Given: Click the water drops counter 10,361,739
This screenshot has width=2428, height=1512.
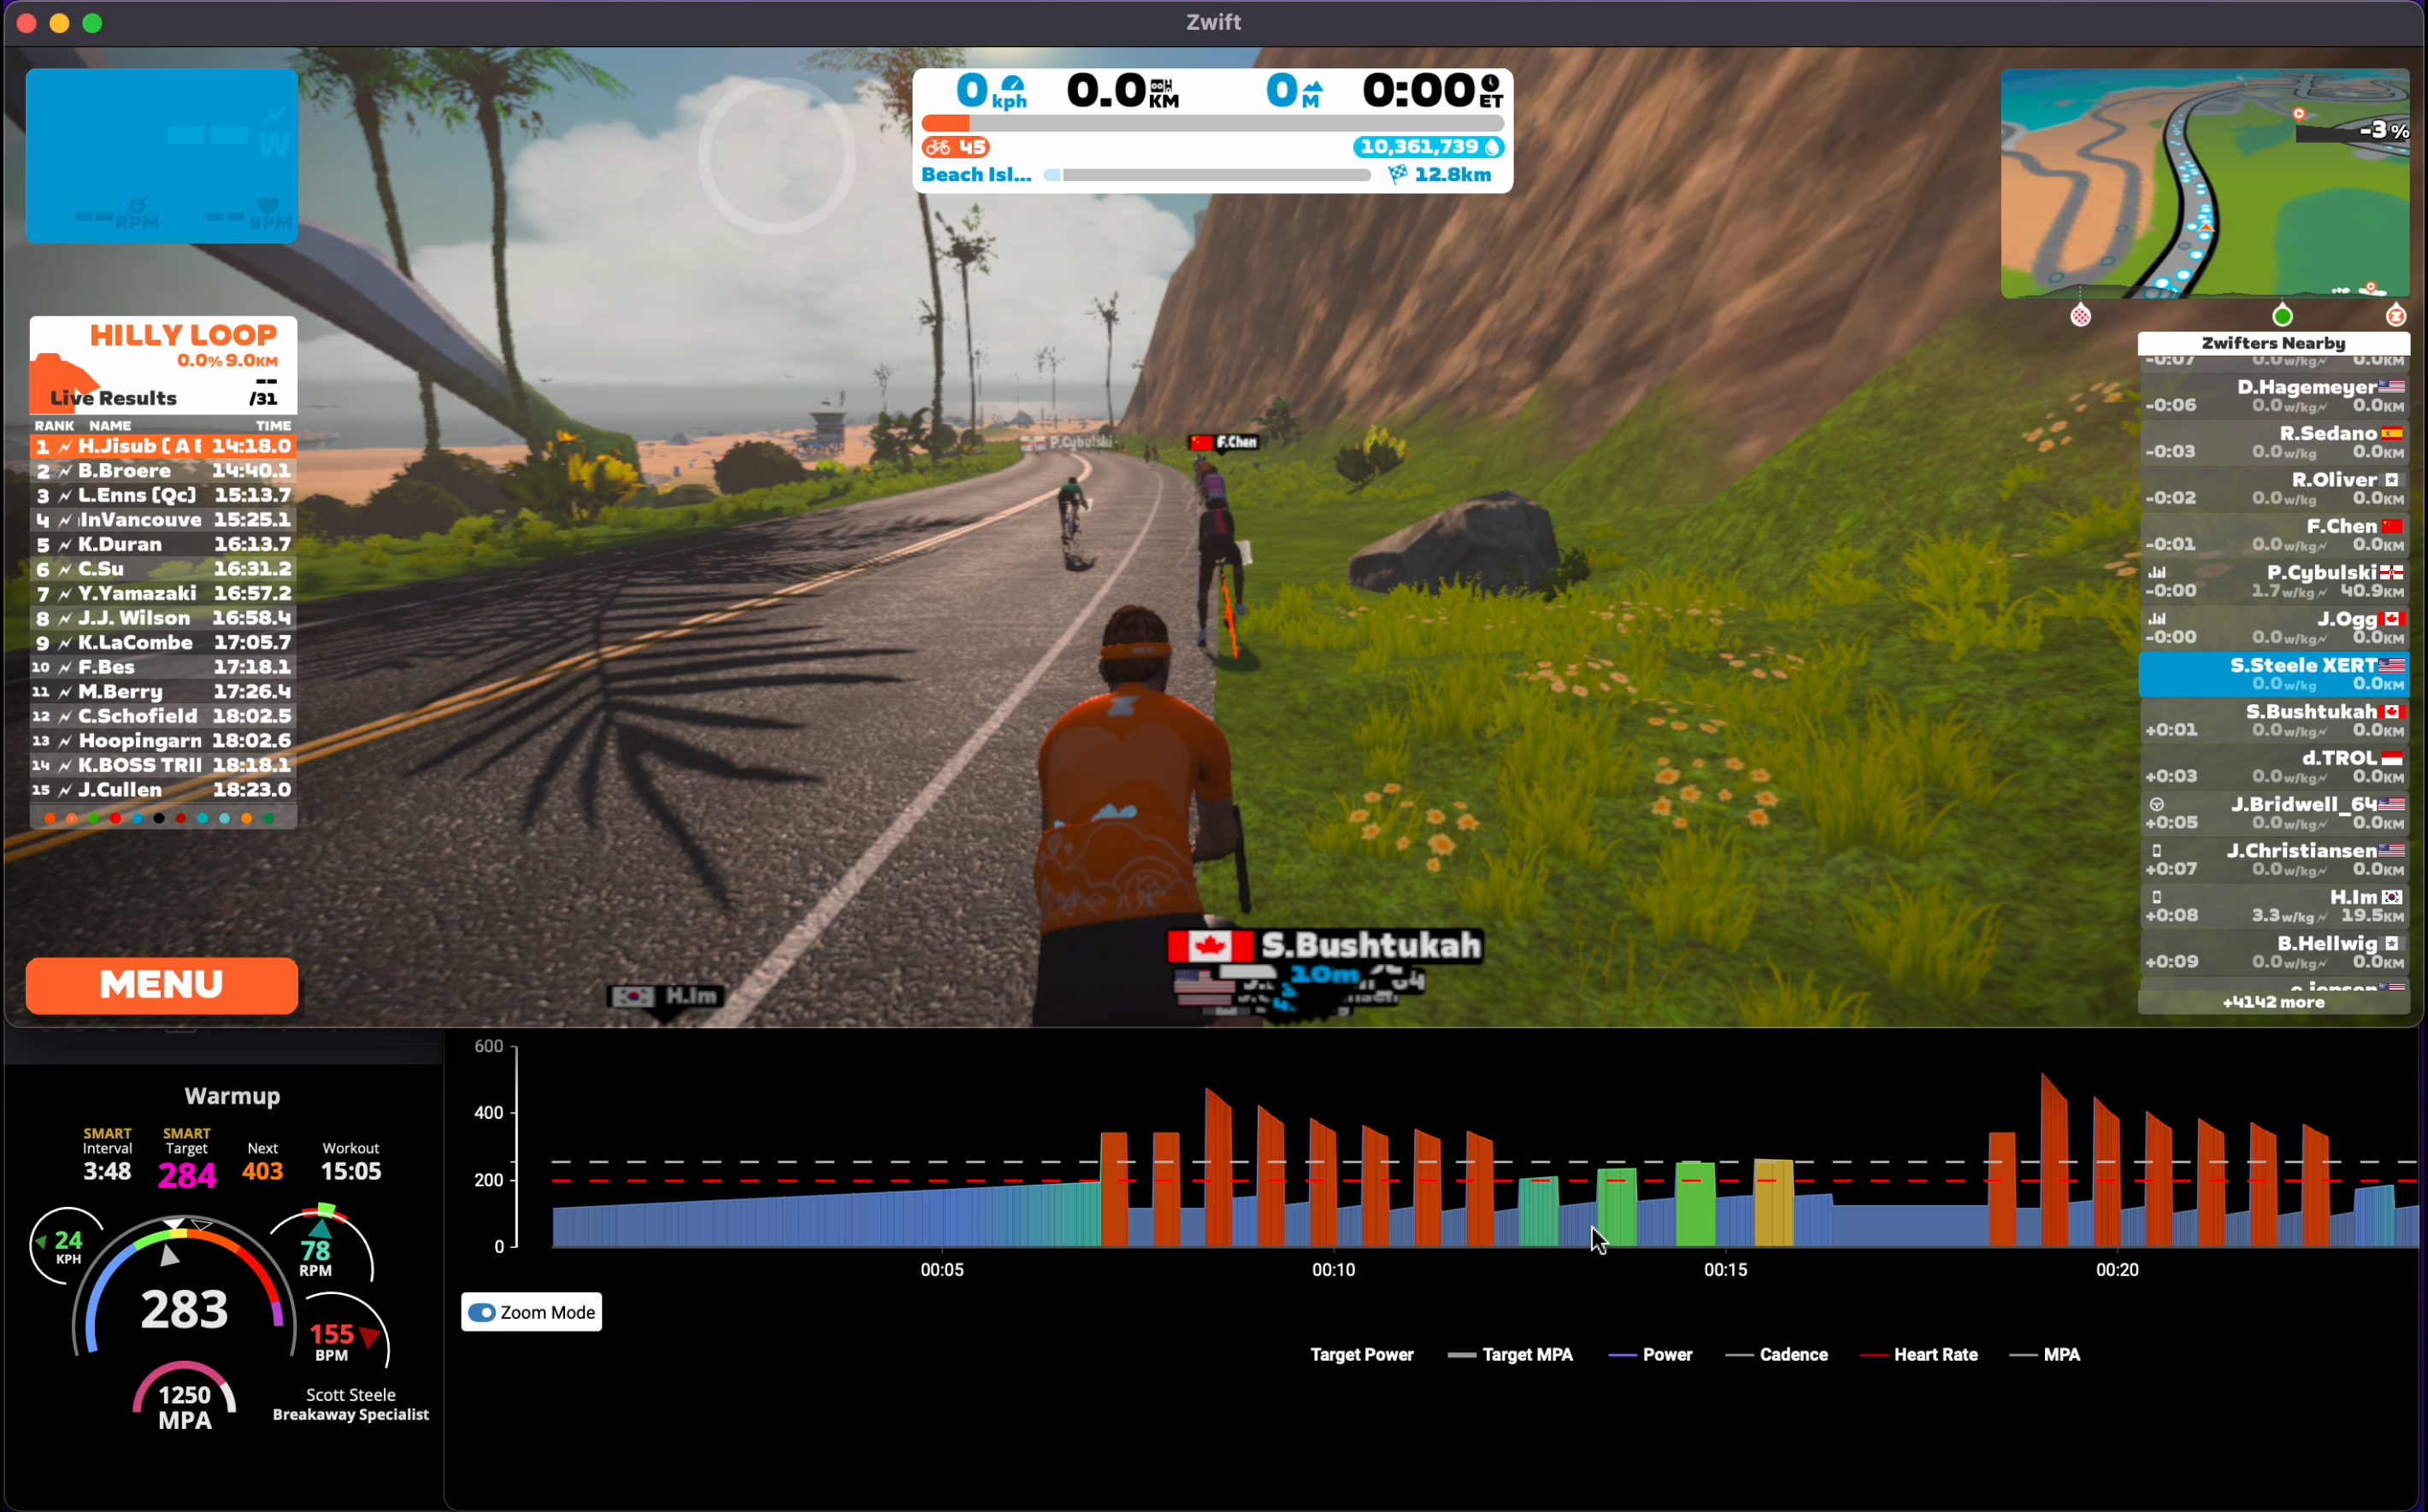Looking at the screenshot, I should pyautogui.click(x=1427, y=147).
